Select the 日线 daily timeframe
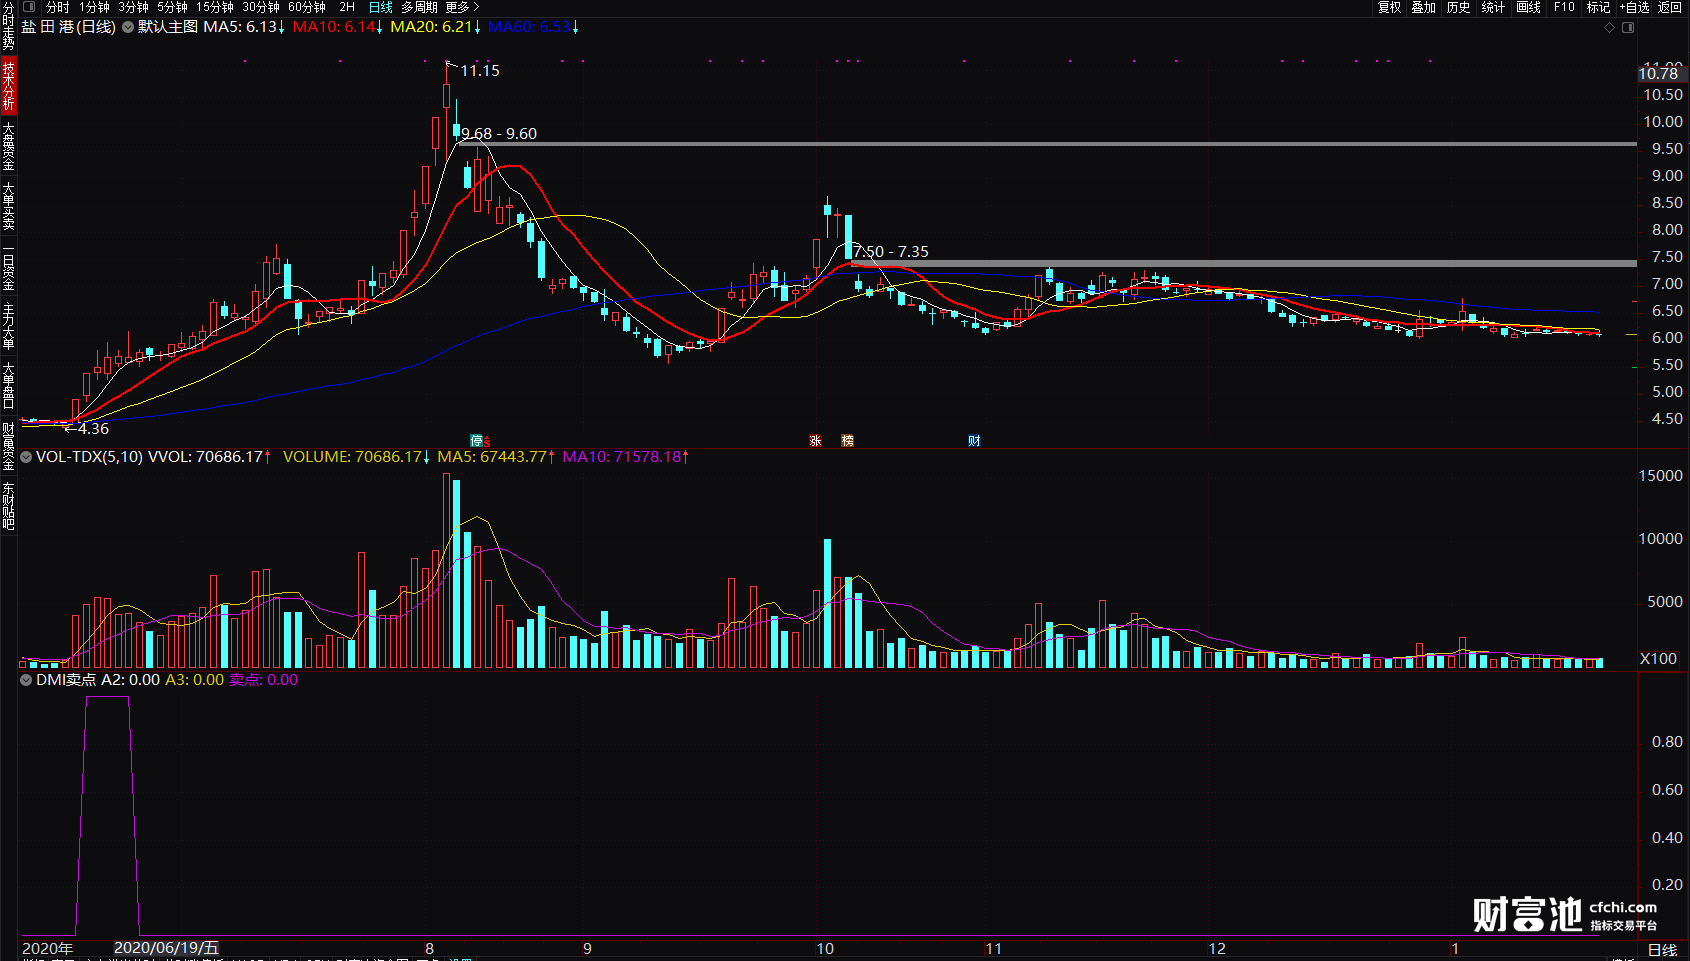Screen dimensions: 1690x961 pos(381,7)
